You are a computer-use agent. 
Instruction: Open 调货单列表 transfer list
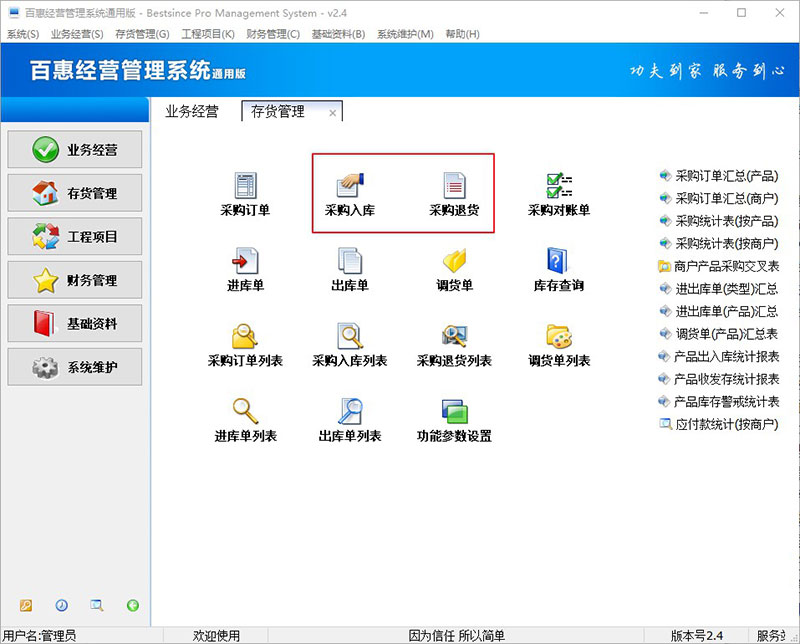click(x=559, y=345)
